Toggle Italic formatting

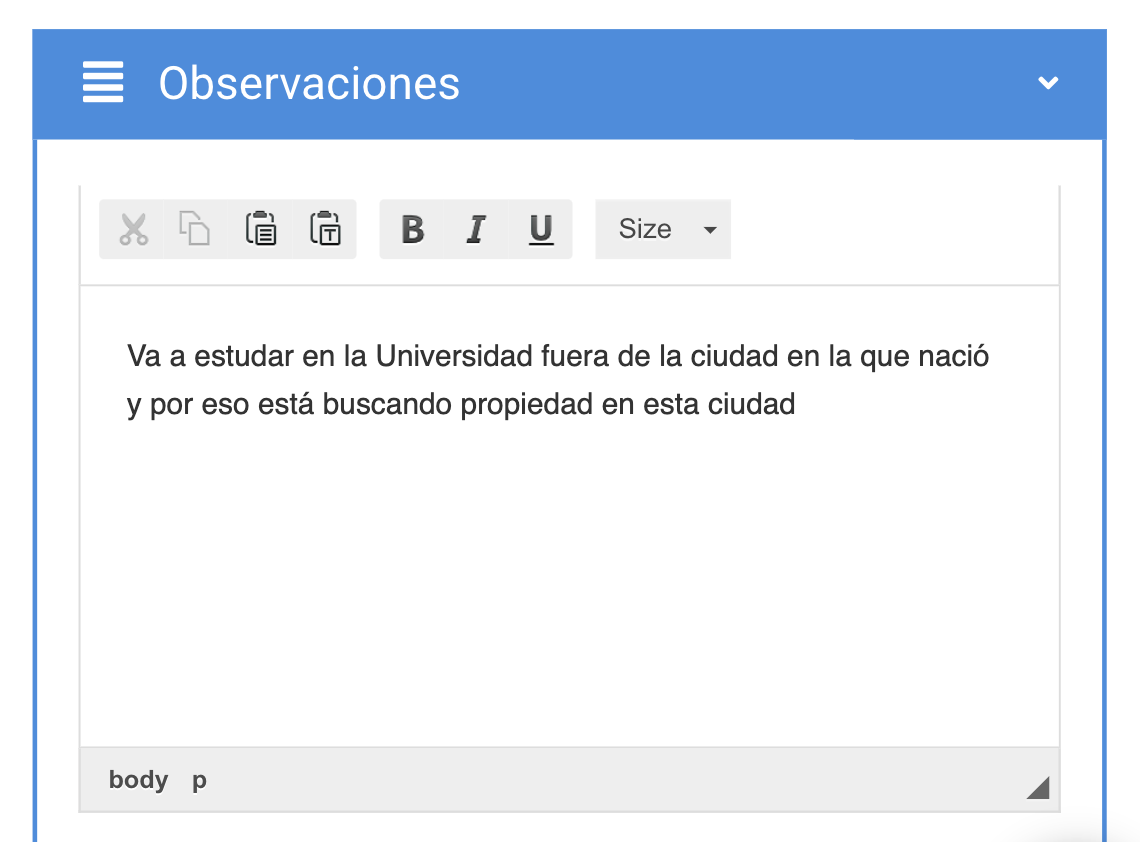pos(476,229)
